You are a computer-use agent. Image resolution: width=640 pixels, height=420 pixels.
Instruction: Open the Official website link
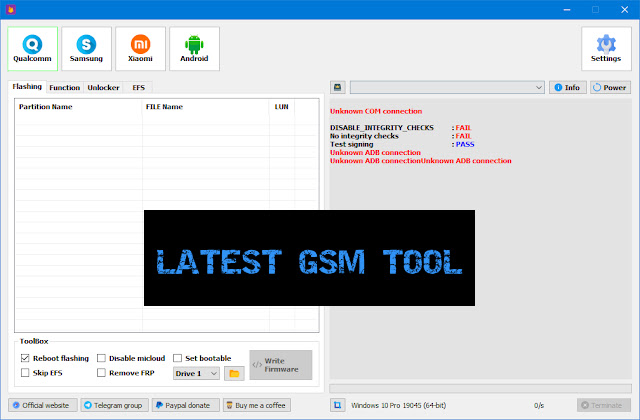43,405
